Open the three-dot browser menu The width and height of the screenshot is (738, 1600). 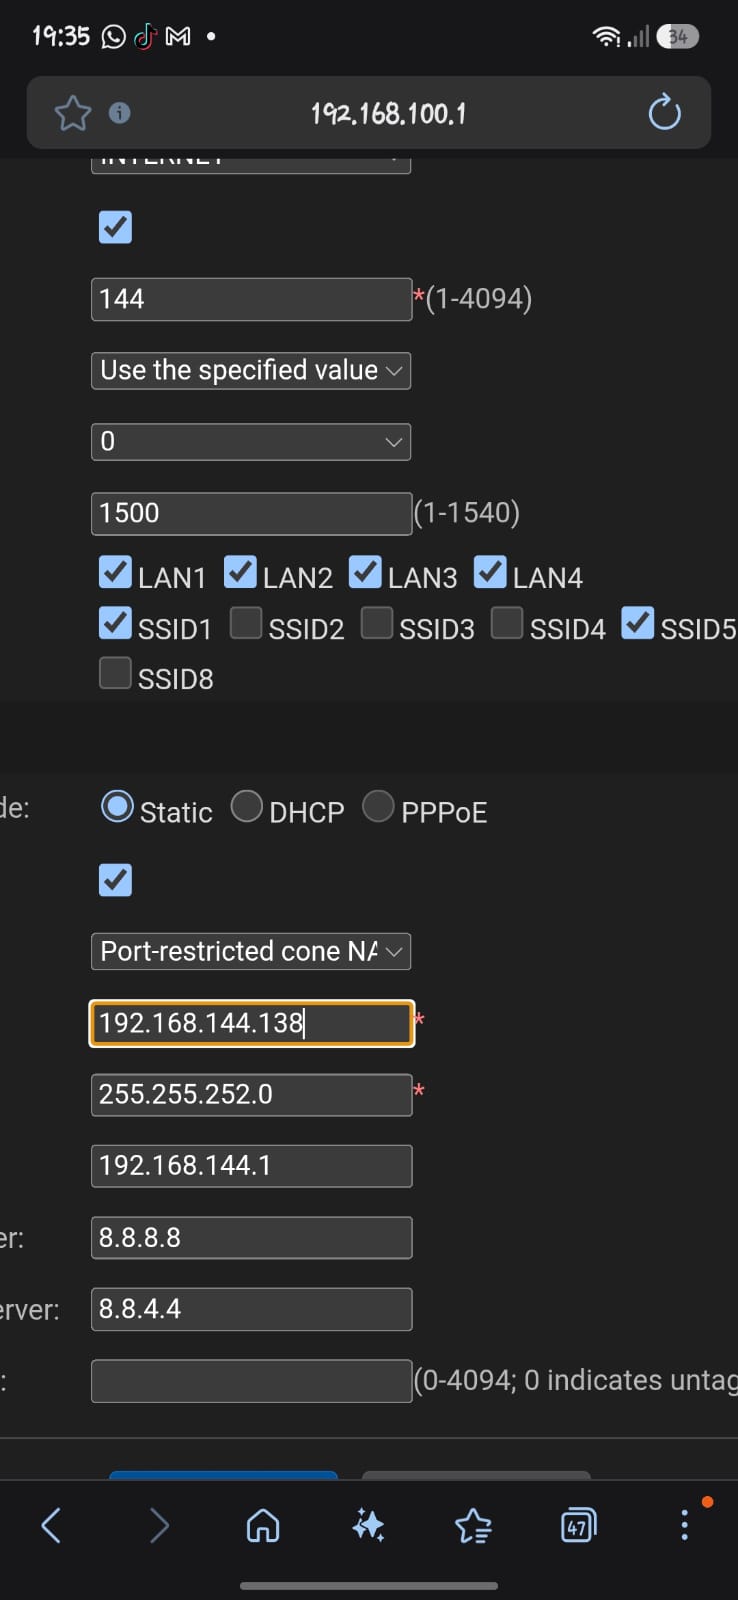coord(684,1525)
